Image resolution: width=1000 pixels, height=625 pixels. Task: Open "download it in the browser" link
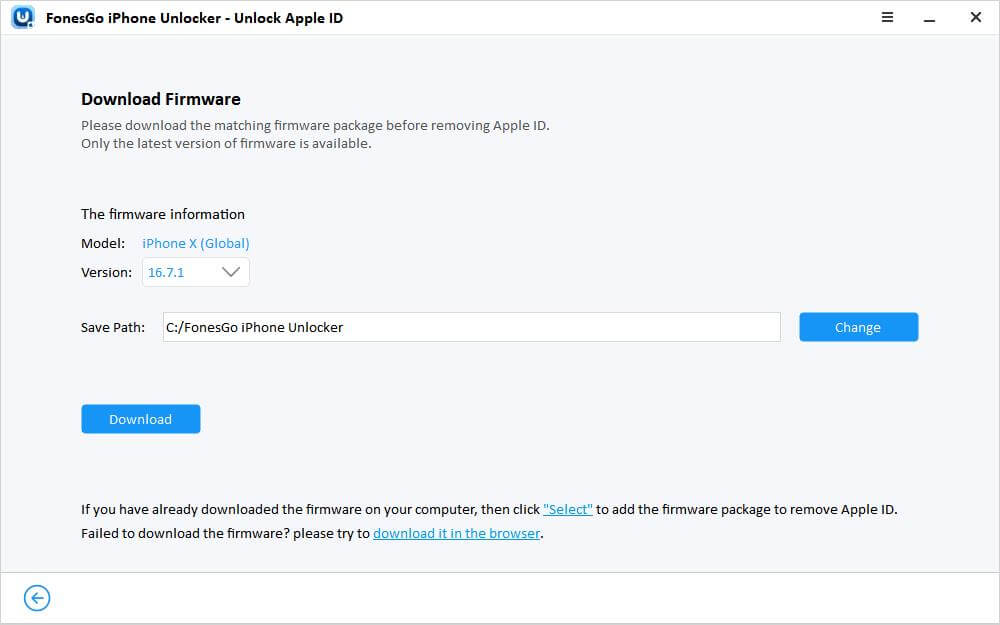(456, 533)
